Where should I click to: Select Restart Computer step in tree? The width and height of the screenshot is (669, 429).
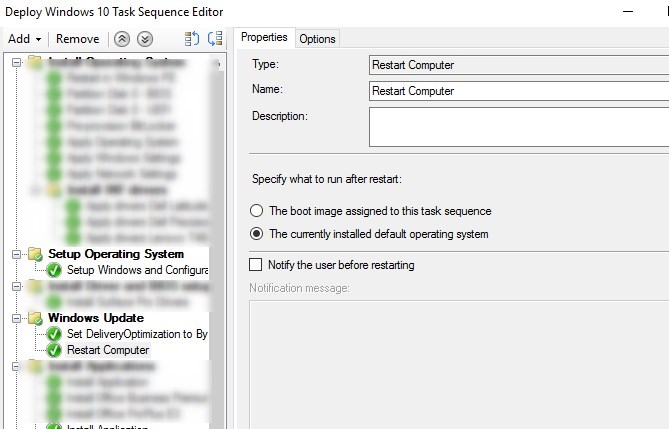pos(108,350)
